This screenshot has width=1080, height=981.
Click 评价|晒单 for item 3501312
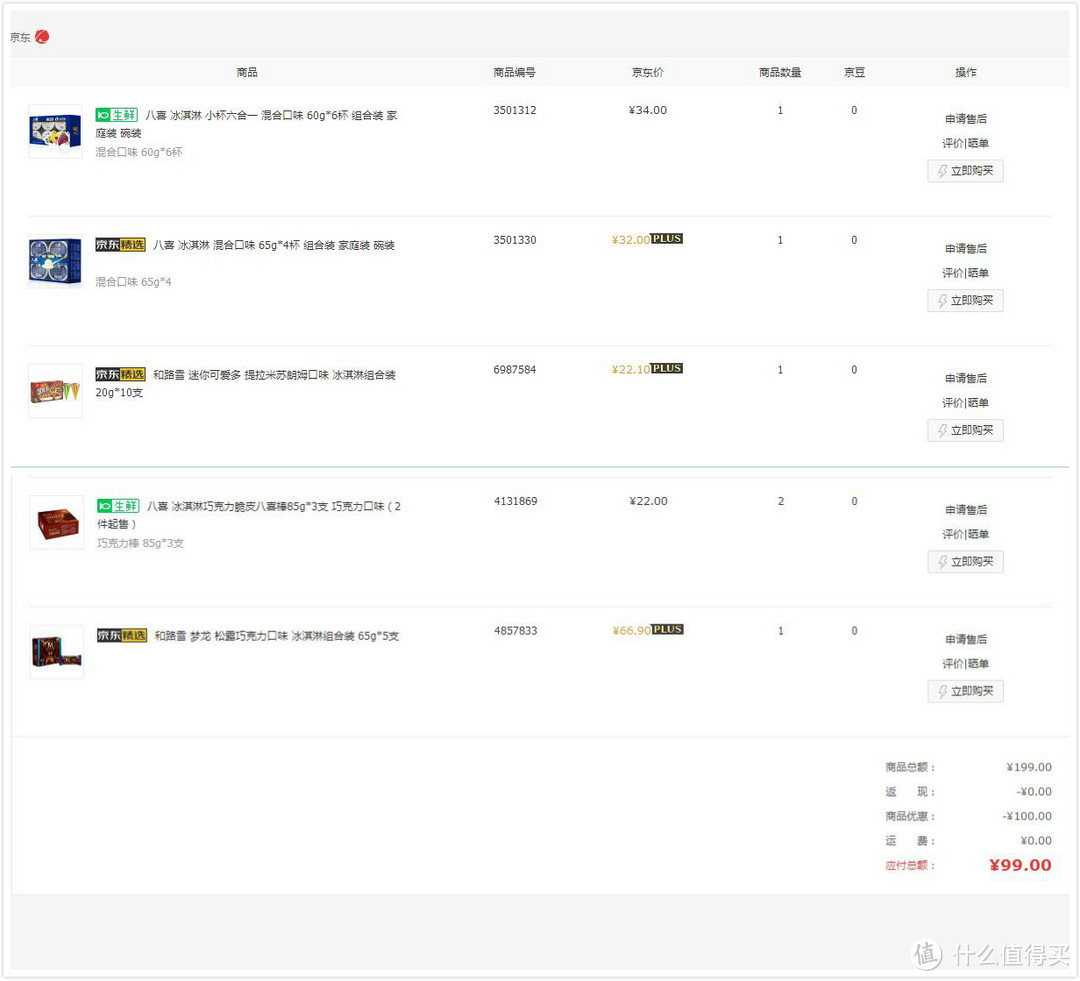point(966,143)
